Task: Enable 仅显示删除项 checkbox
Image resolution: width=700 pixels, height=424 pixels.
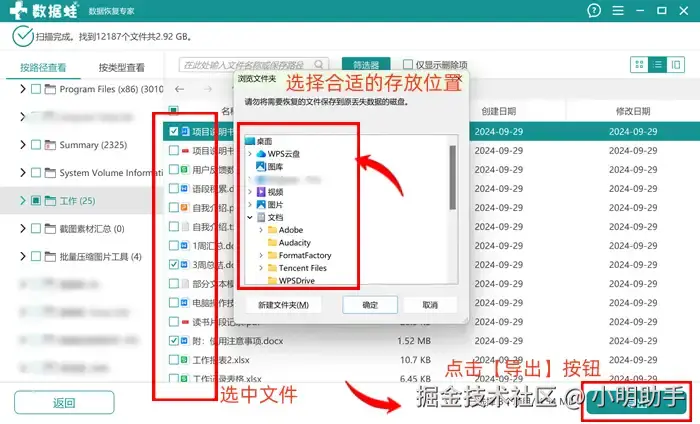Action: pos(408,64)
